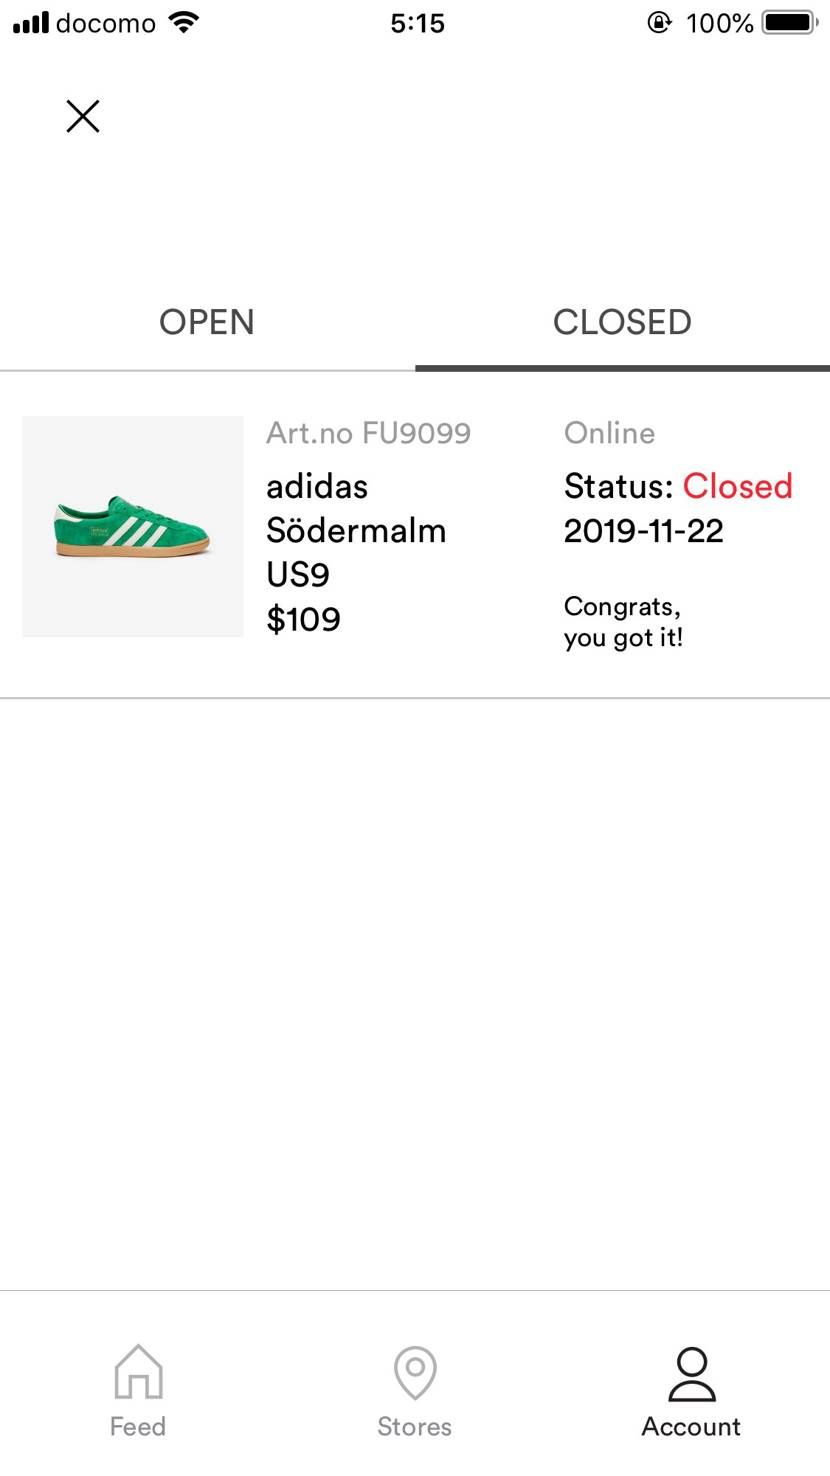Tap the battery indicator icon
The width and height of the screenshot is (830, 1476).
coord(790,22)
